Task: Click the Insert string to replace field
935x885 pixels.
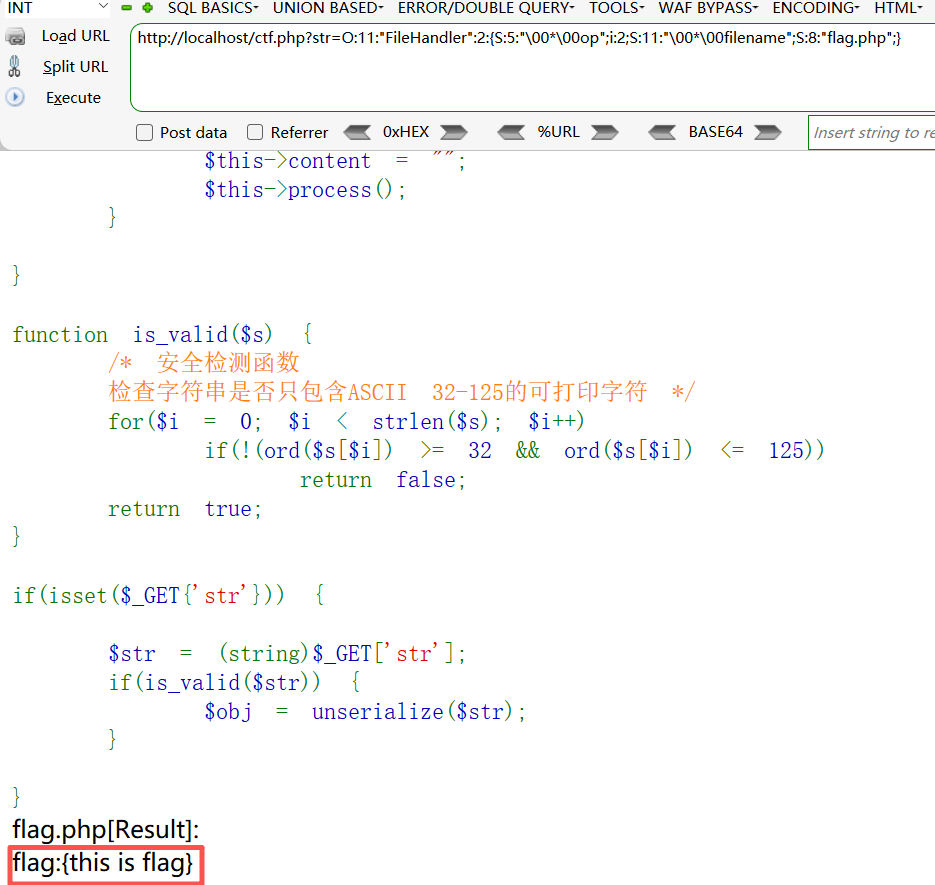Action: (872, 132)
